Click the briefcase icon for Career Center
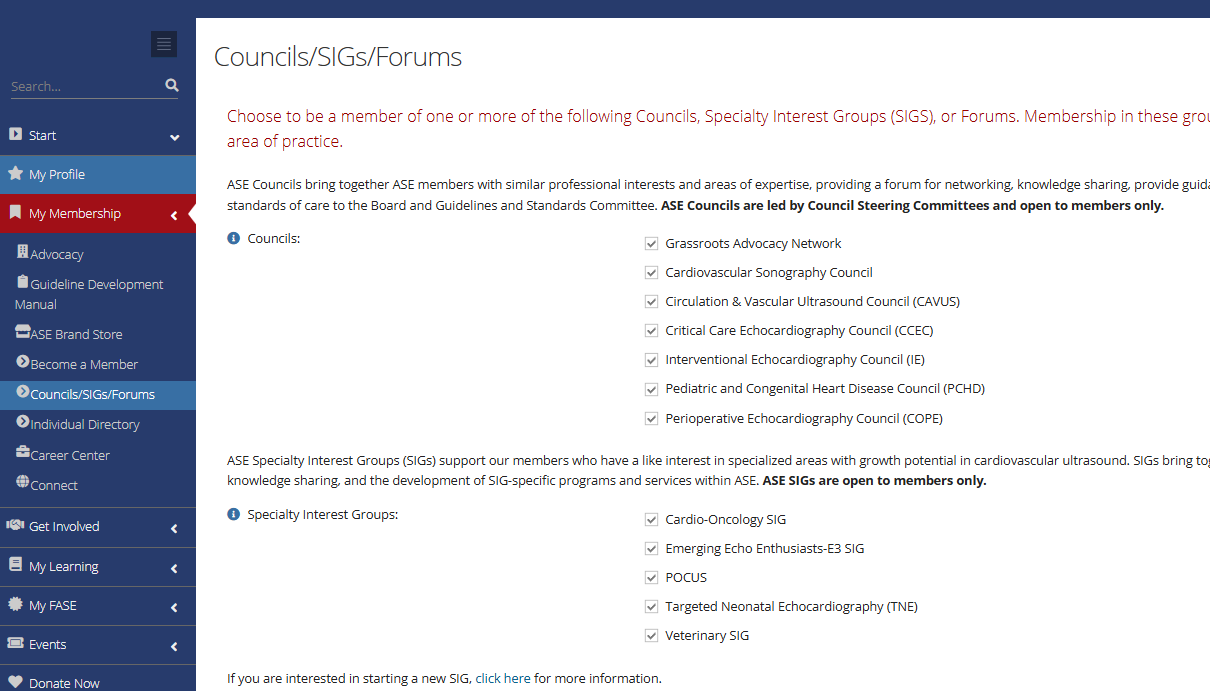 tap(23, 453)
